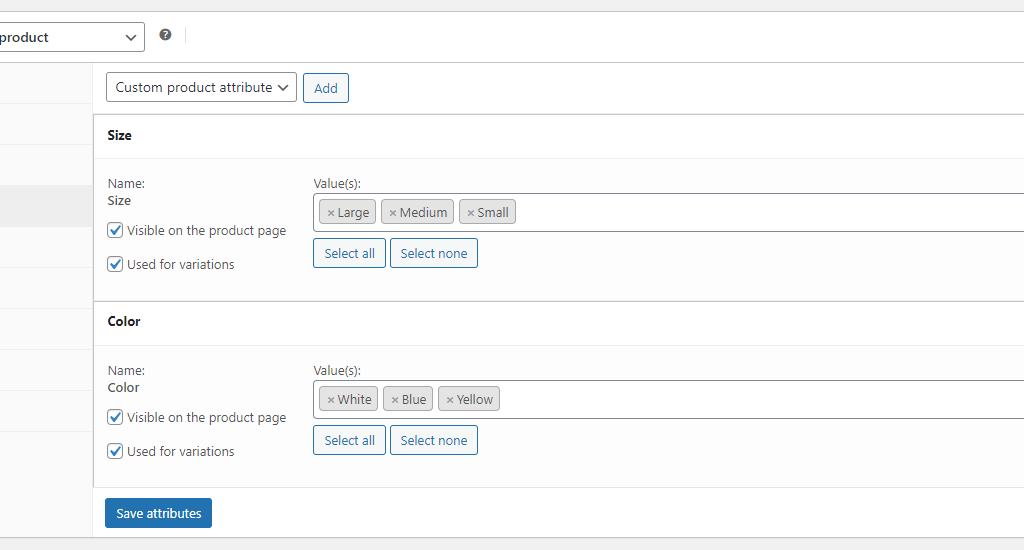Open the Custom product attribute dropdown

point(201,88)
